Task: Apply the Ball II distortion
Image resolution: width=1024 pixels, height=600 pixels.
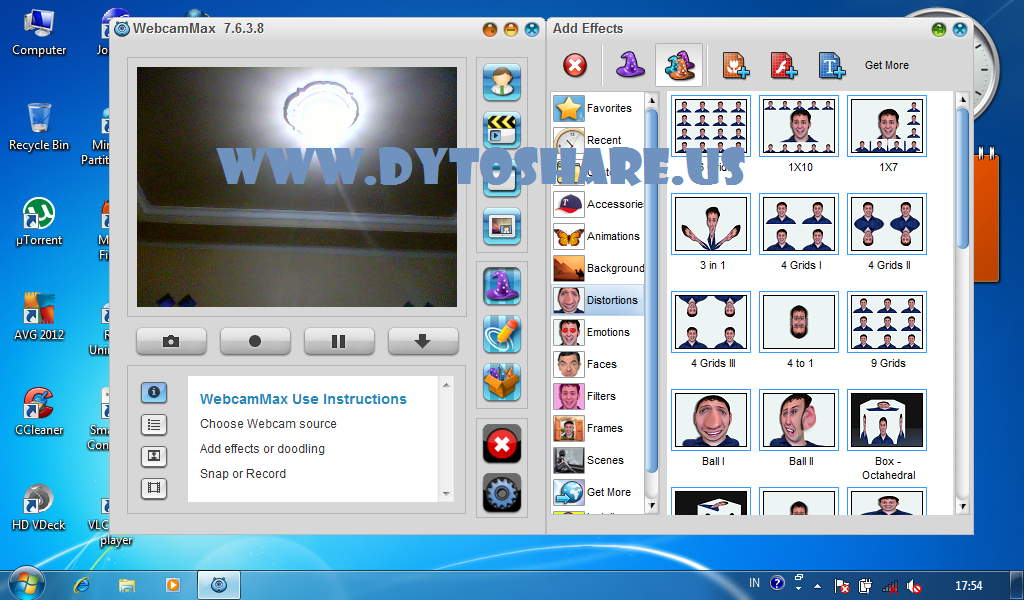Action: pyautogui.click(x=799, y=420)
